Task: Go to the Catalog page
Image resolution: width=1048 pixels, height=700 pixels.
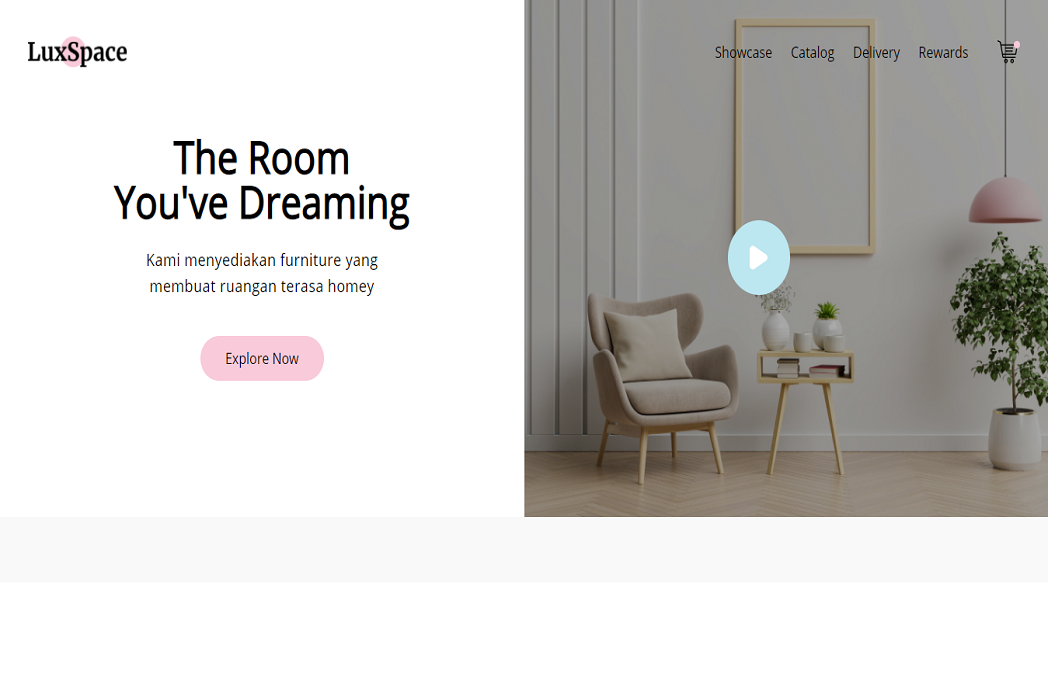Action: click(x=812, y=52)
